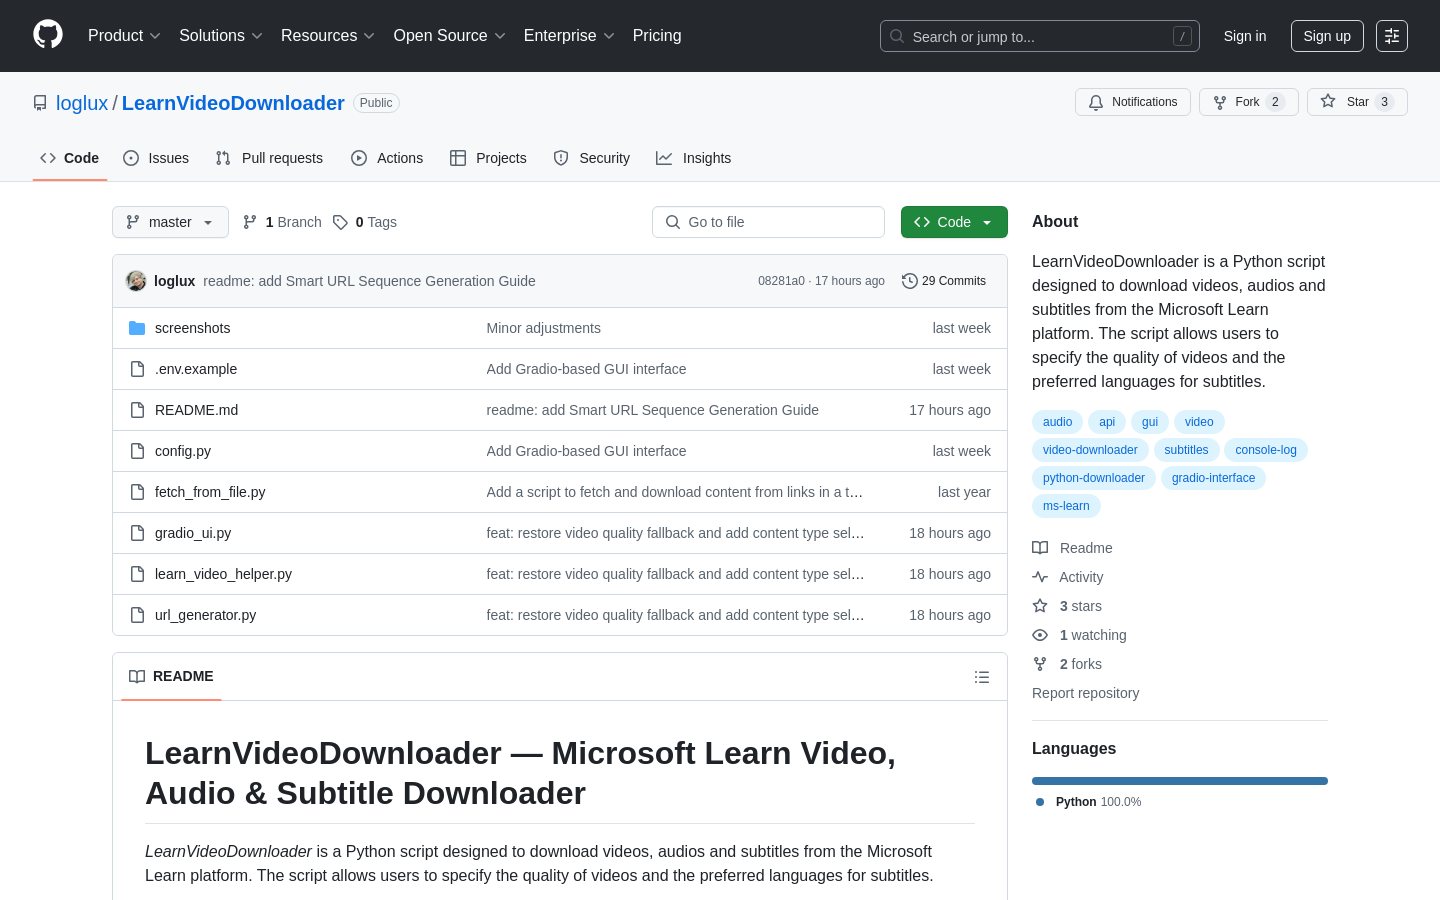Switch to the Pull requests tab
This screenshot has width=1440, height=900.
(269, 158)
